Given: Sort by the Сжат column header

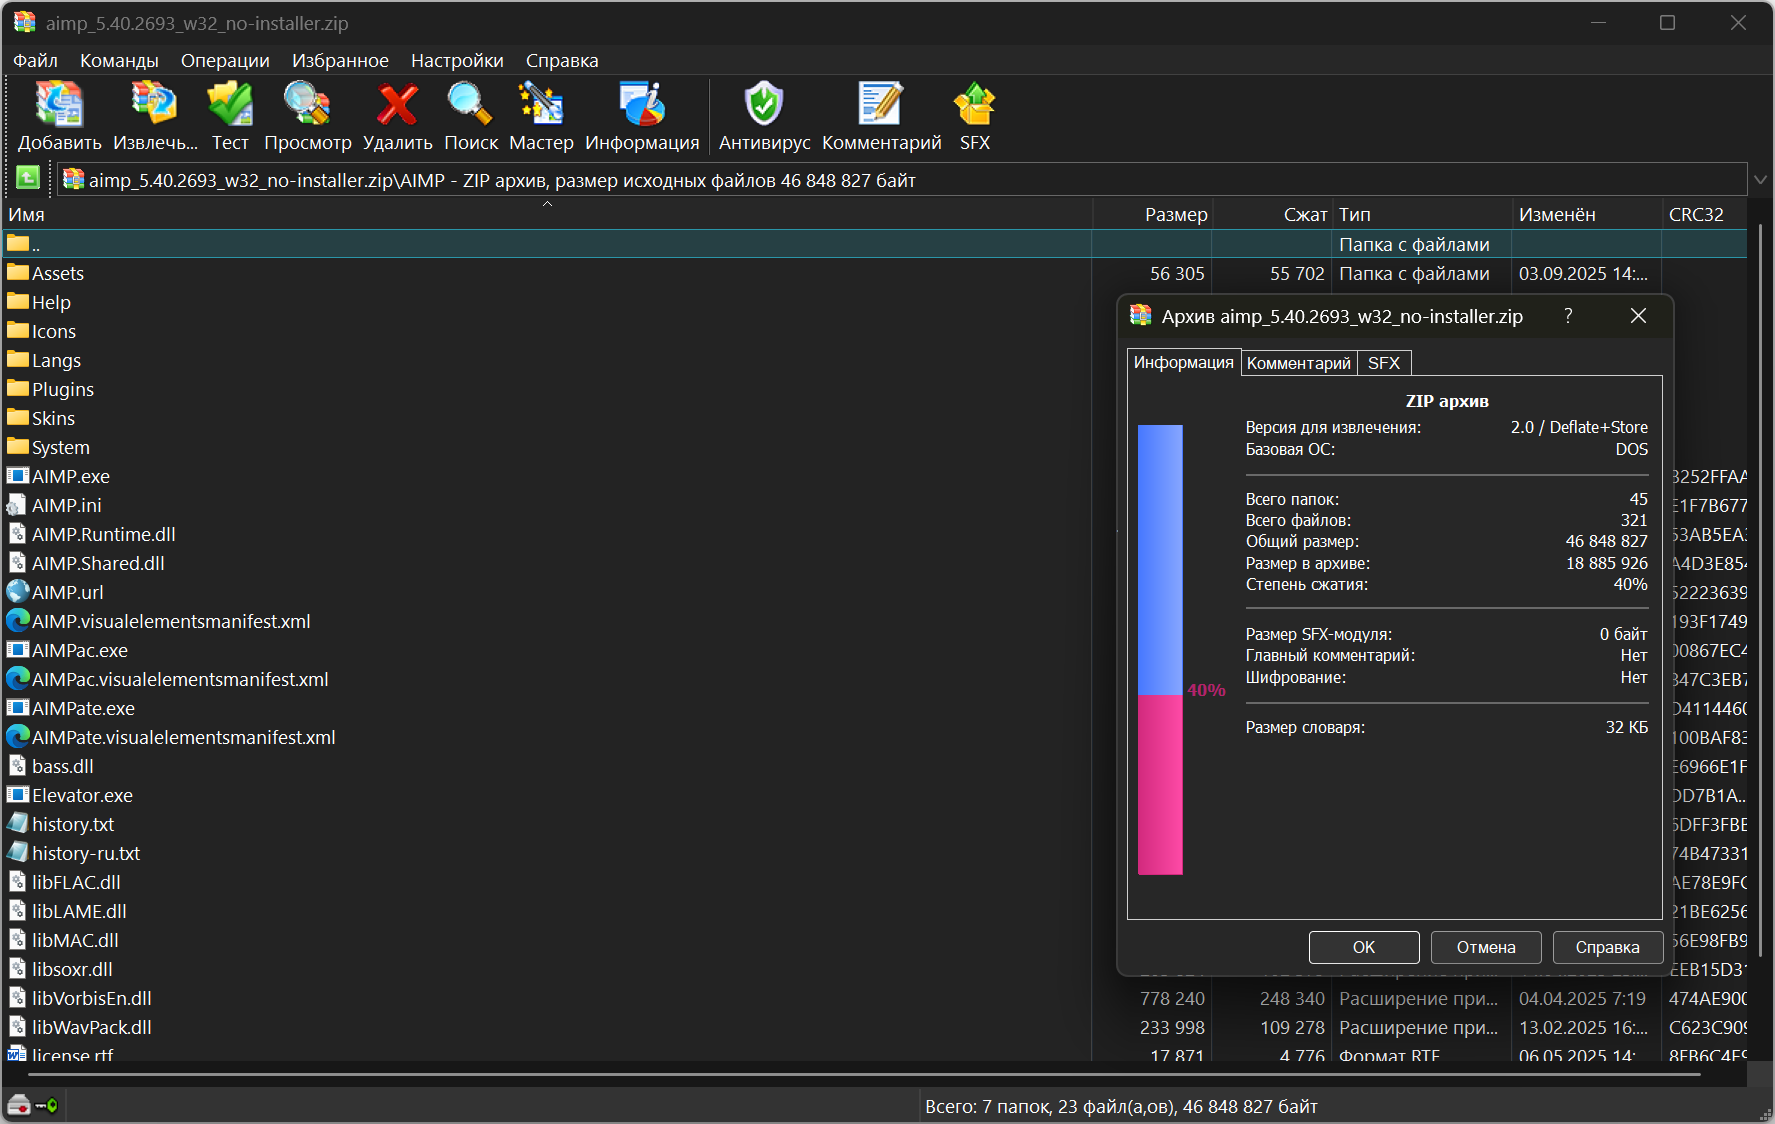Looking at the screenshot, I should click(x=1272, y=214).
